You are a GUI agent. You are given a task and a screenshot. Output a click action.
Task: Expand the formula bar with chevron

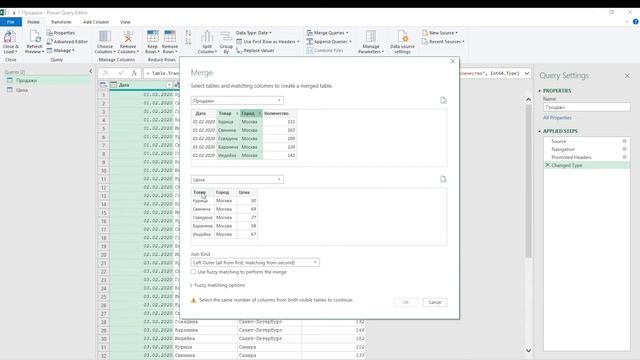527,73
